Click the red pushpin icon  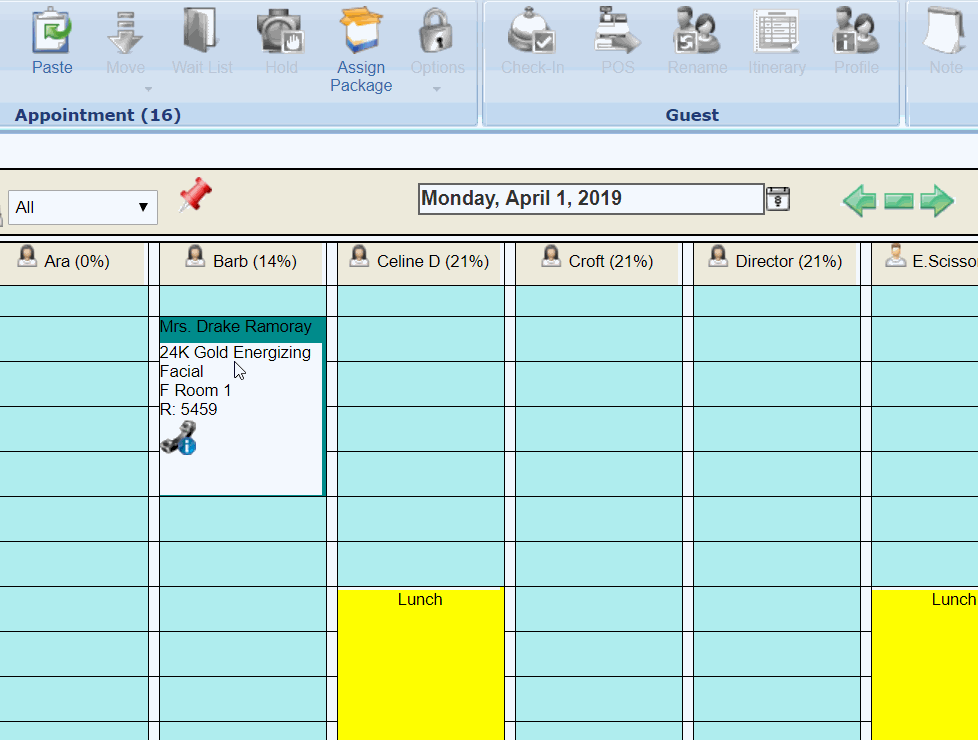[x=195, y=195]
